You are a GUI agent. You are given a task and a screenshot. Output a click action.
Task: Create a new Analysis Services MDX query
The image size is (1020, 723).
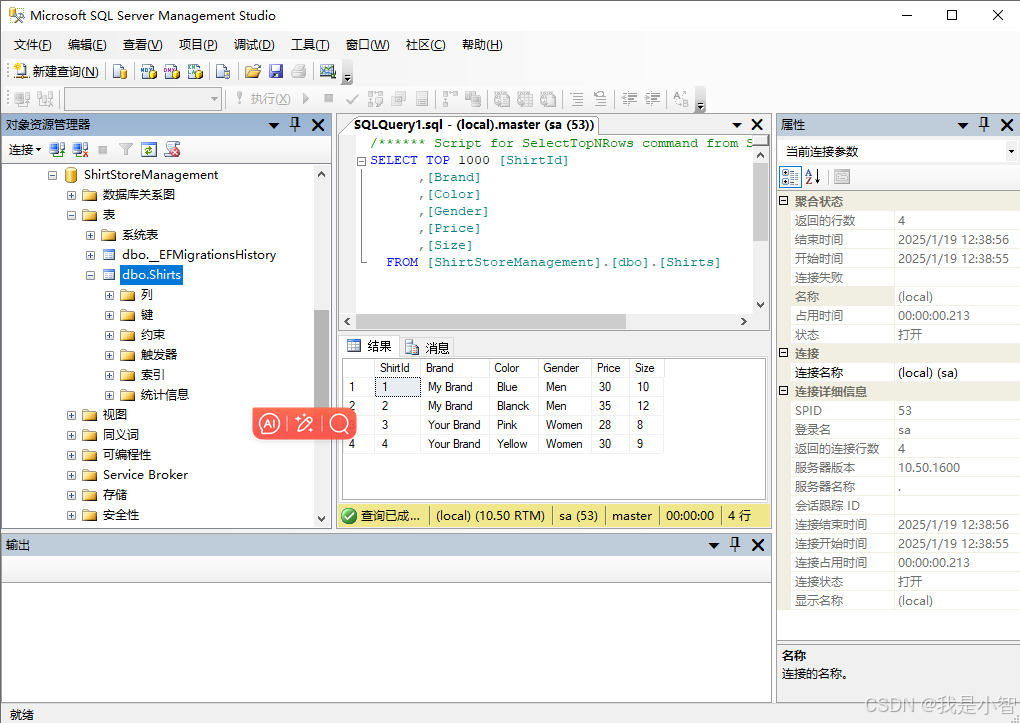click(149, 71)
